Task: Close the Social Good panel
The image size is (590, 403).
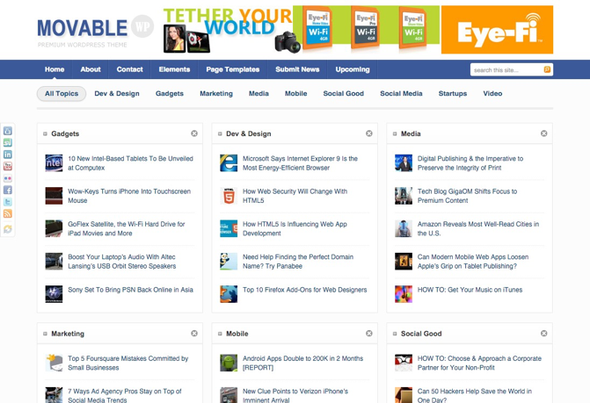Action: click(x=544, y=333)
